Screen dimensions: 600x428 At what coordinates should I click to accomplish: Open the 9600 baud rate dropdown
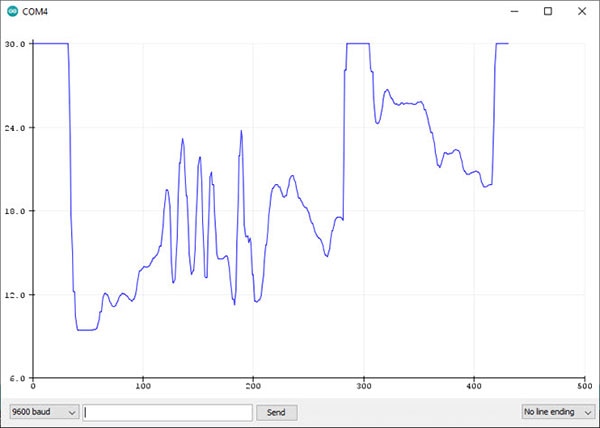click(x=44, y=412)
